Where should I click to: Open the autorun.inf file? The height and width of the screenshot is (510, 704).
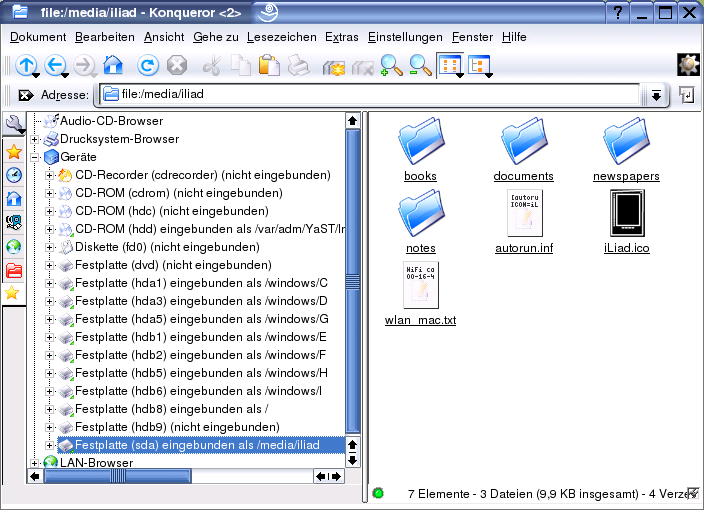pos(524,222)
